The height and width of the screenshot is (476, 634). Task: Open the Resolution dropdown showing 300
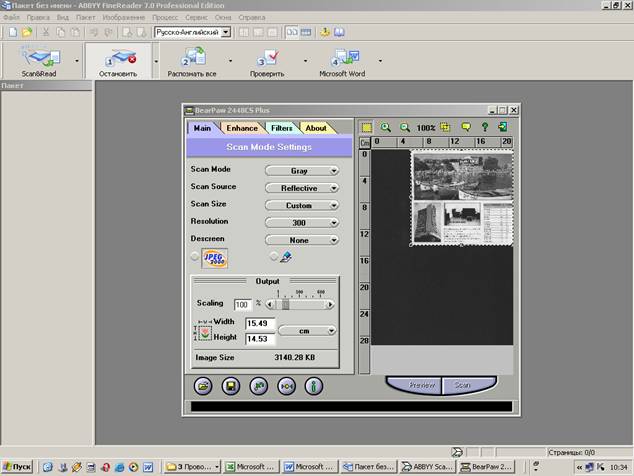(x=302, y=223)
